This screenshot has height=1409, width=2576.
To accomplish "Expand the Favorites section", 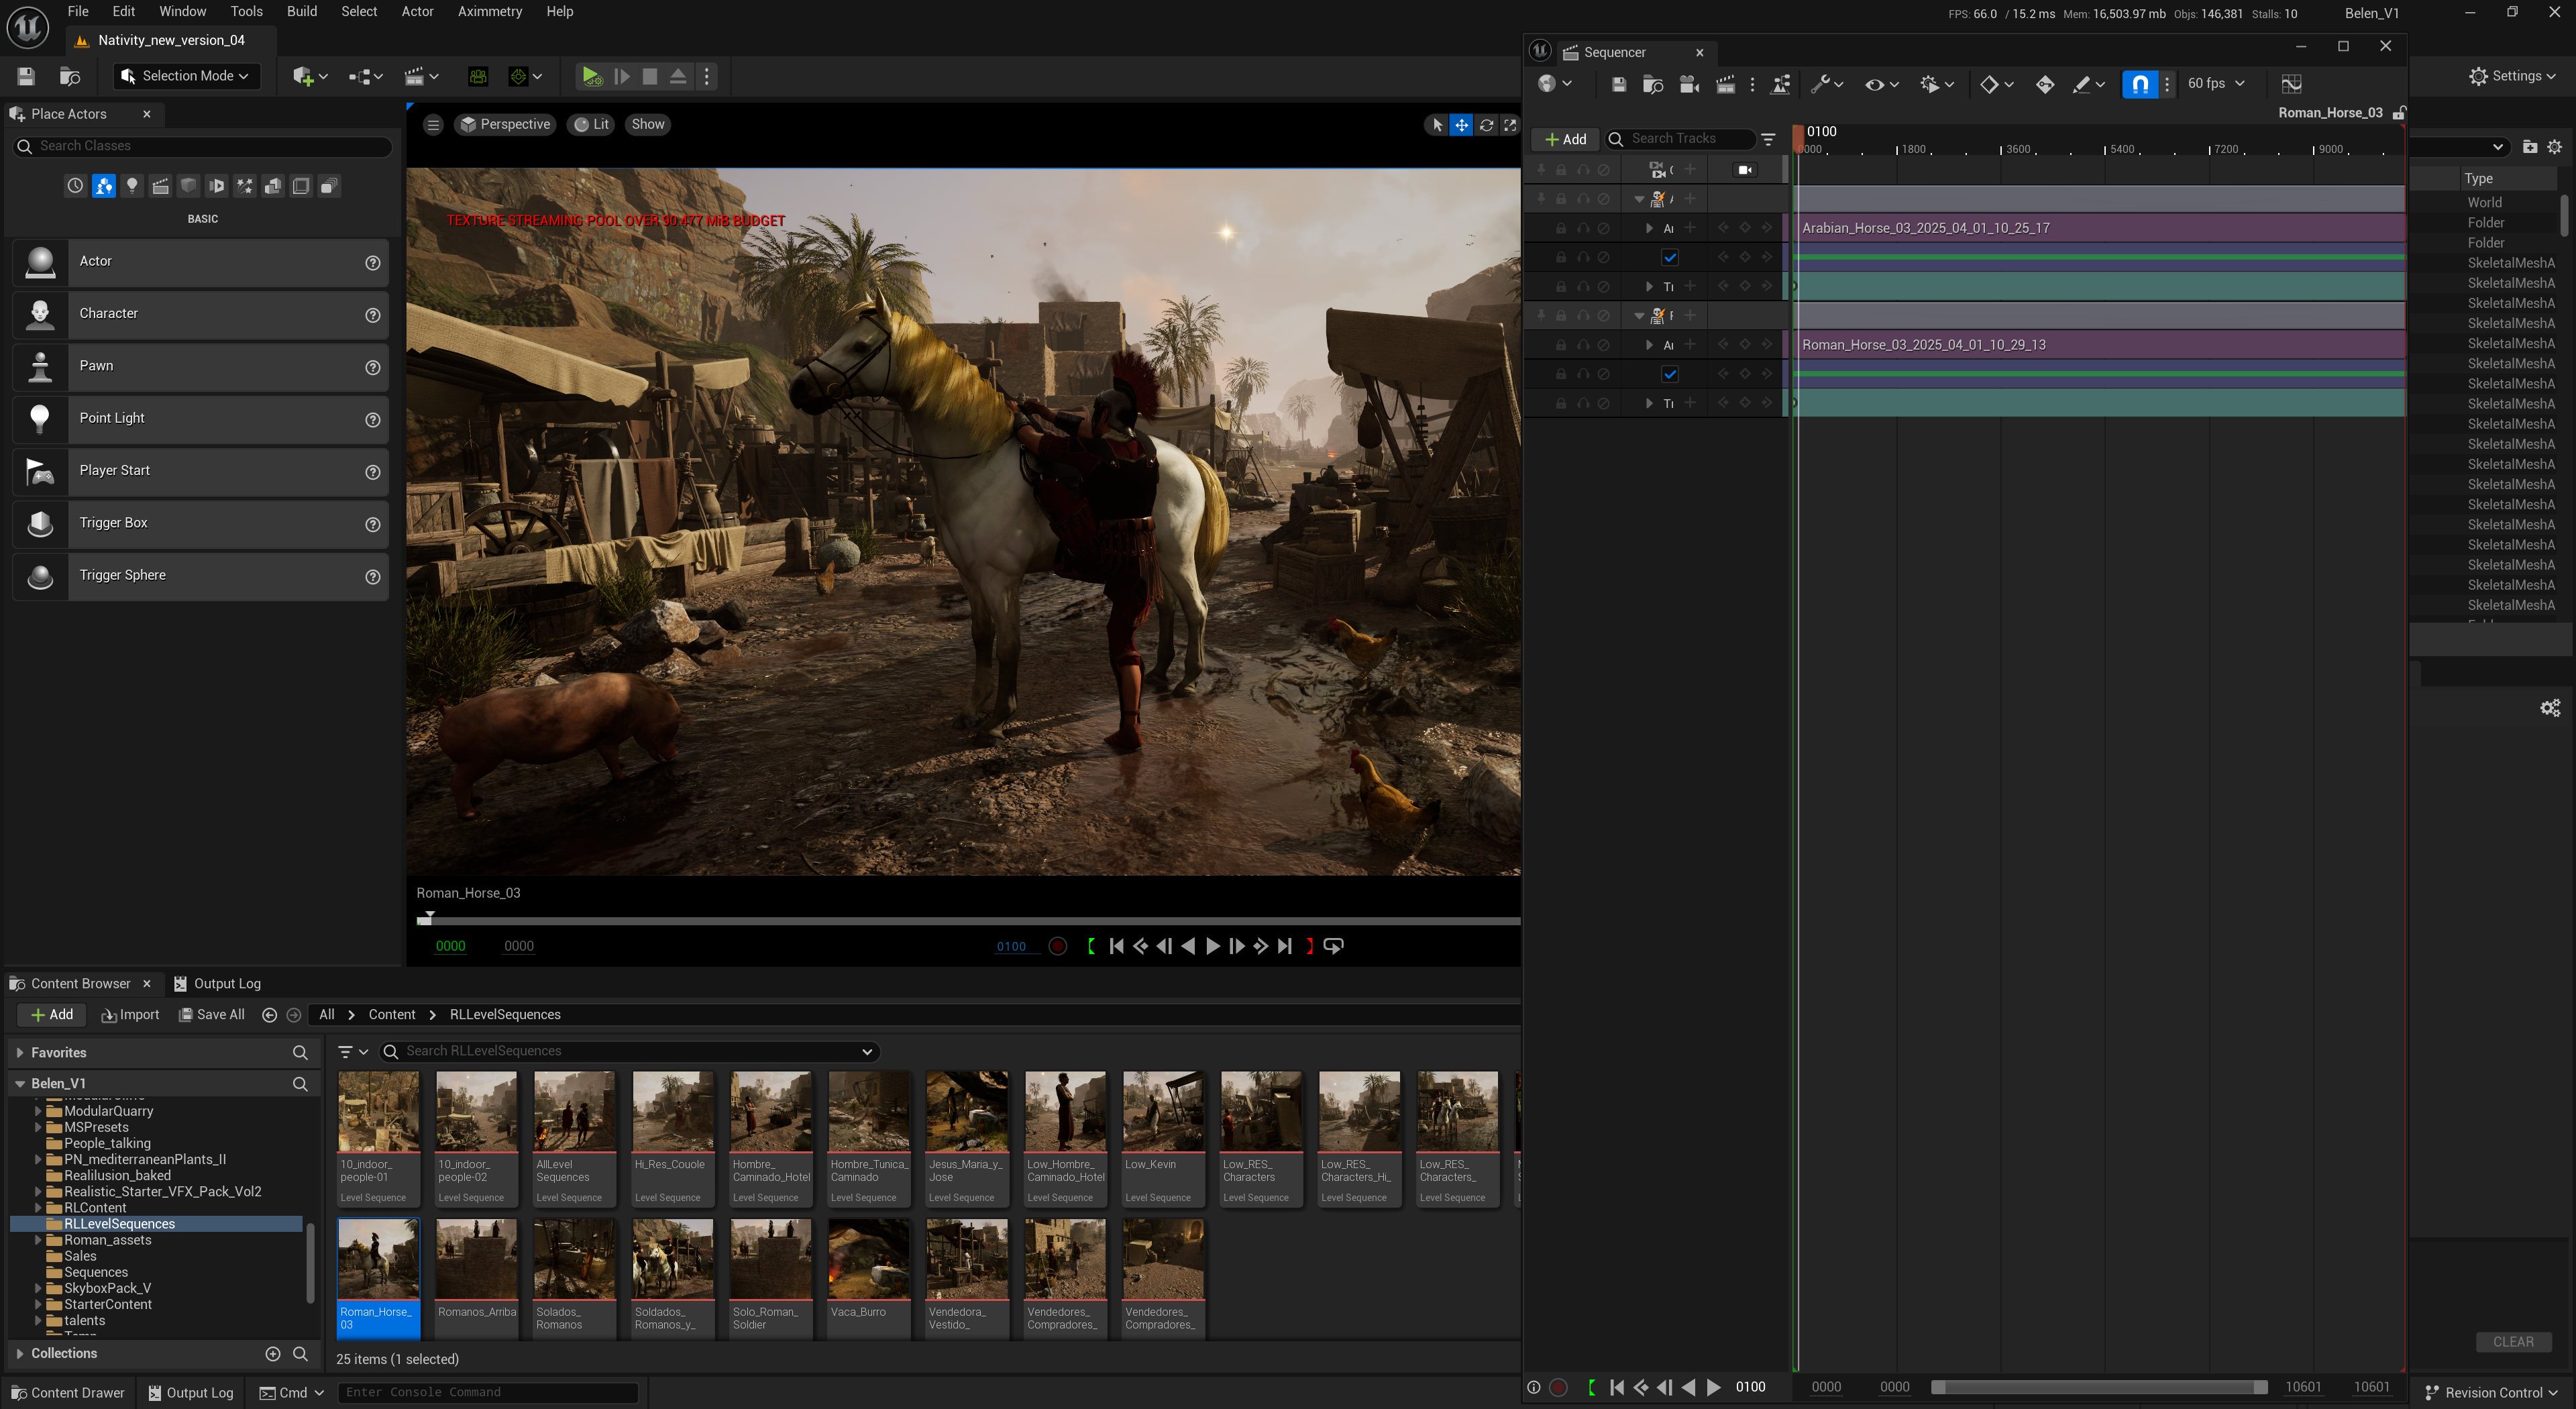I will tap(20, 1053).
